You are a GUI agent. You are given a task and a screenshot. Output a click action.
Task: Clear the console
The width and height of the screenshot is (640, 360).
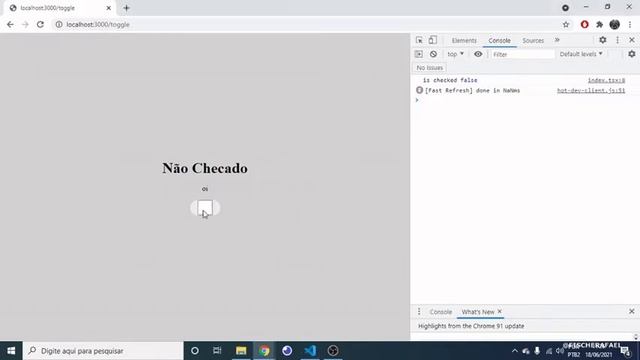(433, 54)
